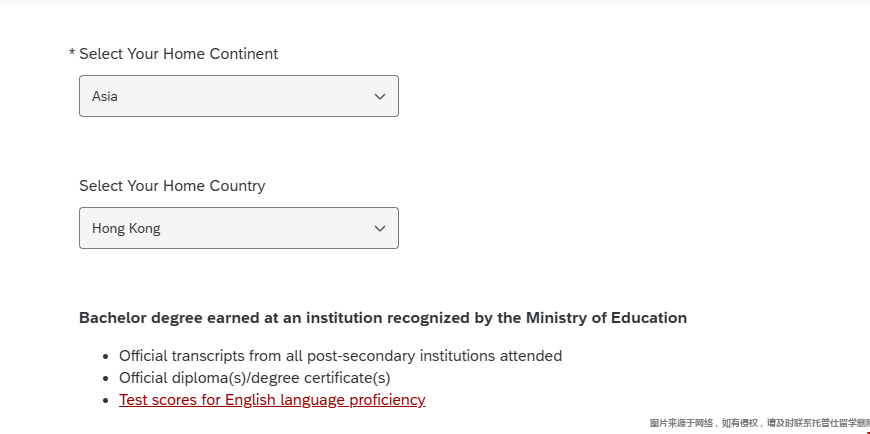Click the bullet point before Test scores link

coord(108,401)
